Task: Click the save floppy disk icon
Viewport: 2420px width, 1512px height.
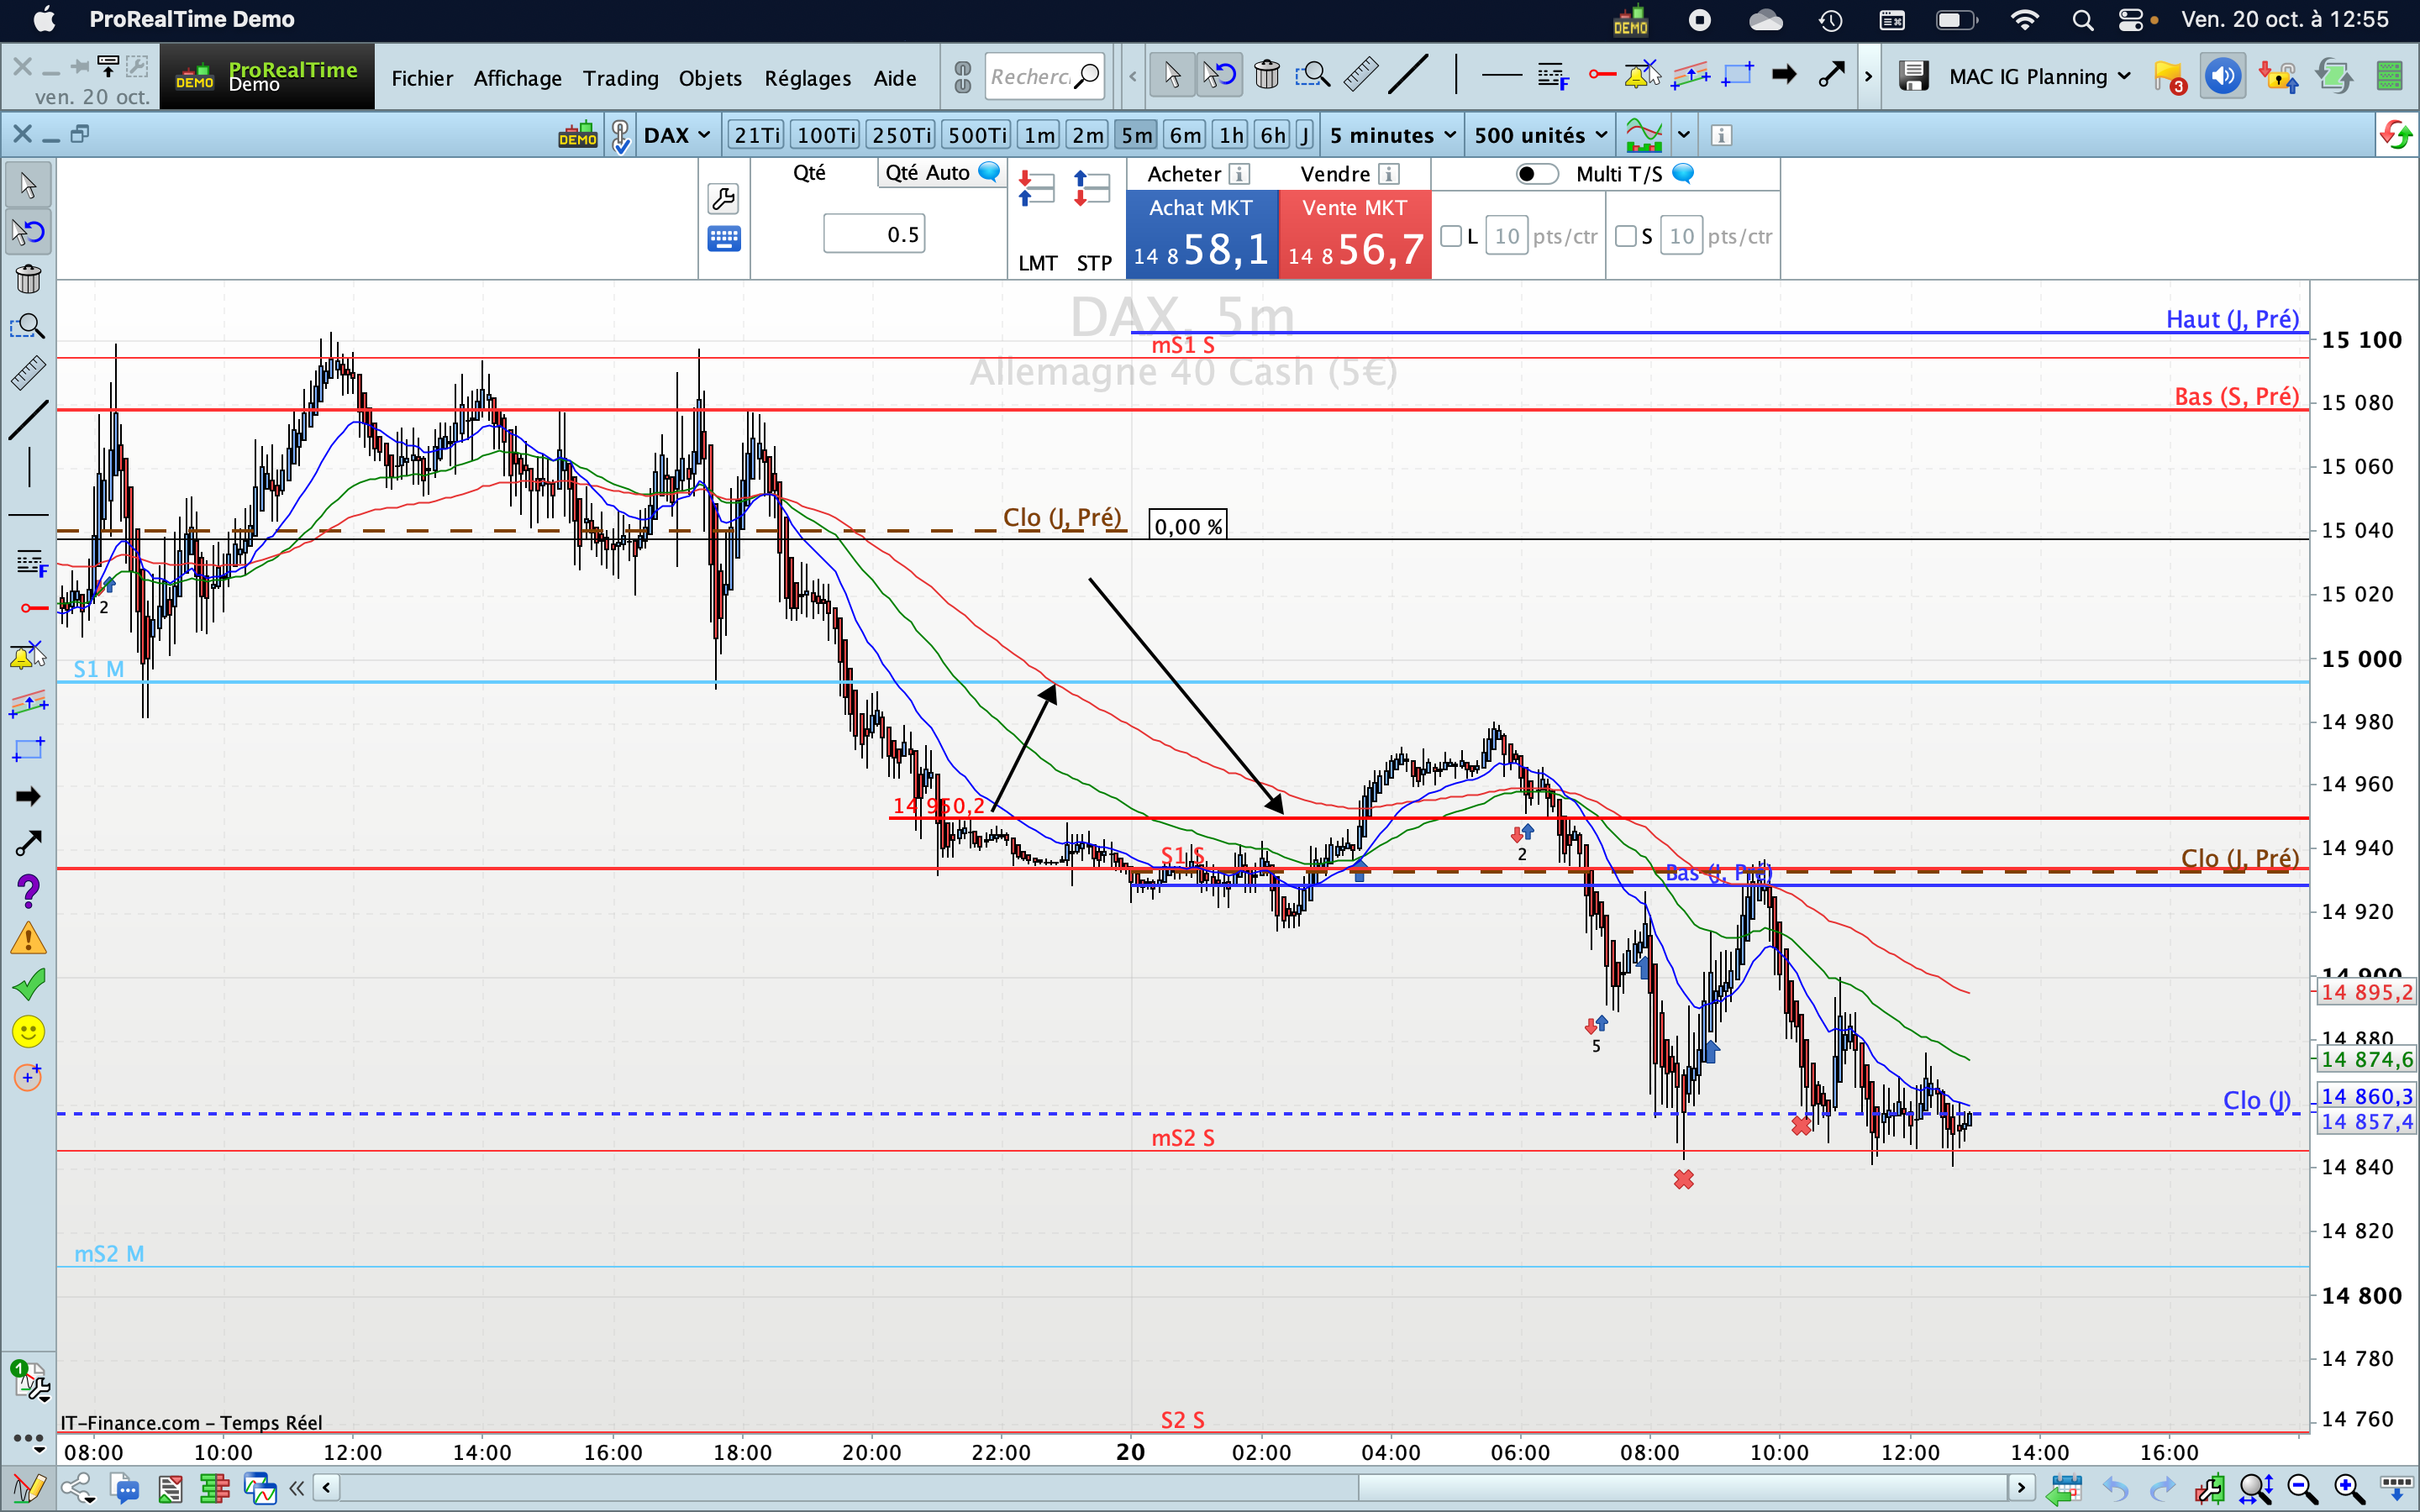Action: pos(1913,76)
